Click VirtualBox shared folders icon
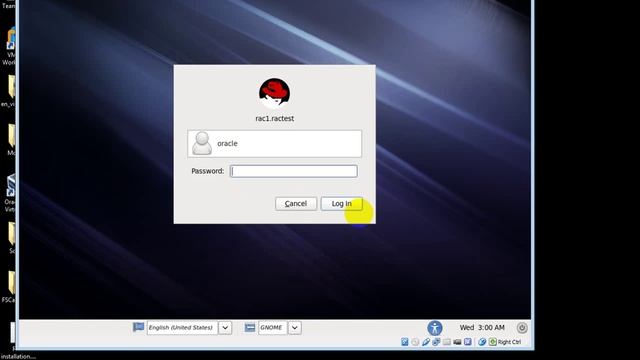The height and width of the screenshot is (360, 640). click(447, 342)
